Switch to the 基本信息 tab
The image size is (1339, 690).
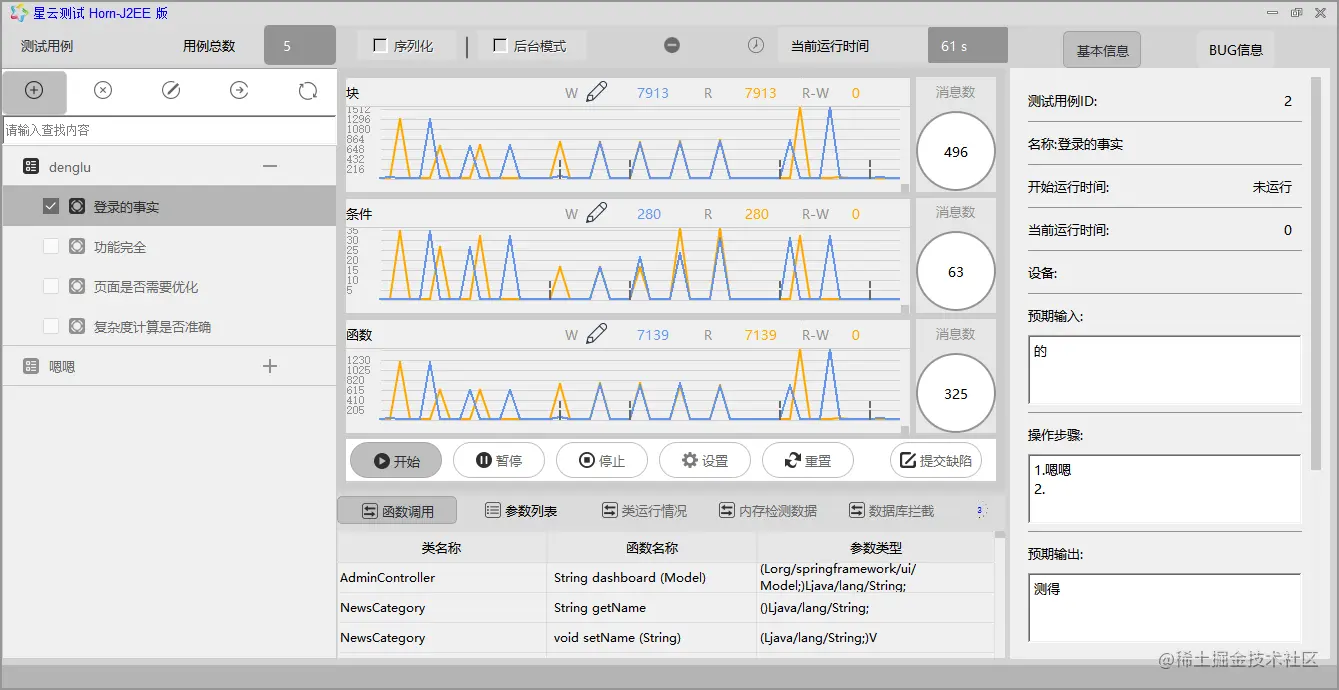(x=1102, y=50)
